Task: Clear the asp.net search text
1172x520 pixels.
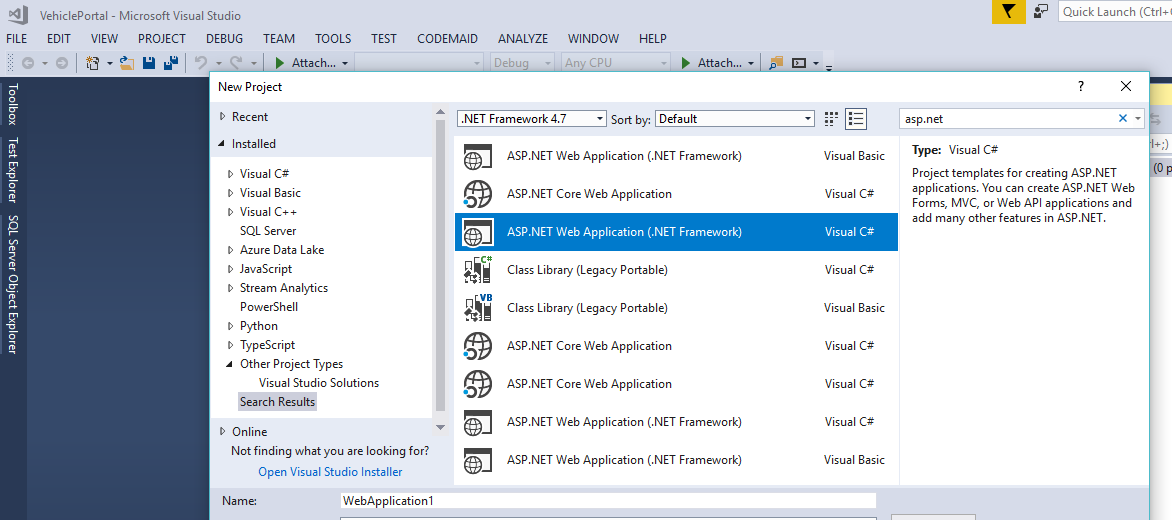Action: coord(1122,118)
